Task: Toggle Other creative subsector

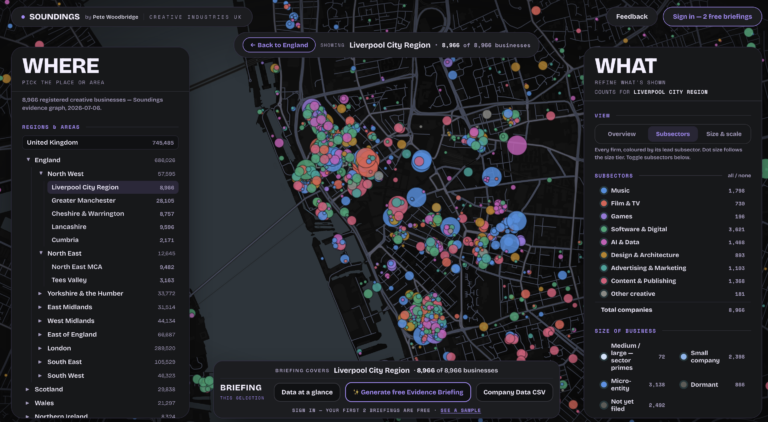Action: click(x=672, y=294)
